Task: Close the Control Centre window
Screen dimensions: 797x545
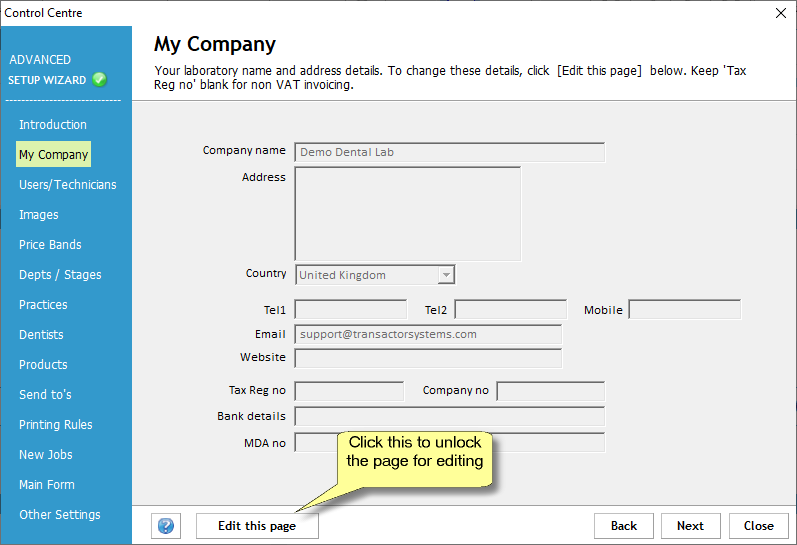Action: click(x=781, y=13)
